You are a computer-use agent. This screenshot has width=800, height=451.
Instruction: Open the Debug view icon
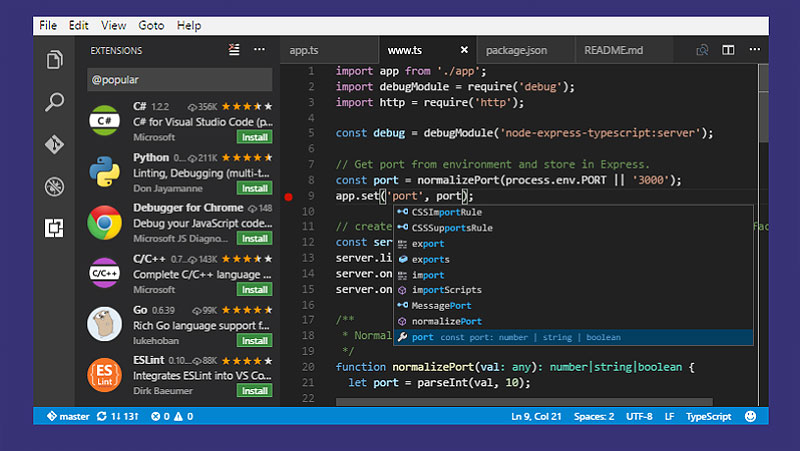click(x=54, y=186)
